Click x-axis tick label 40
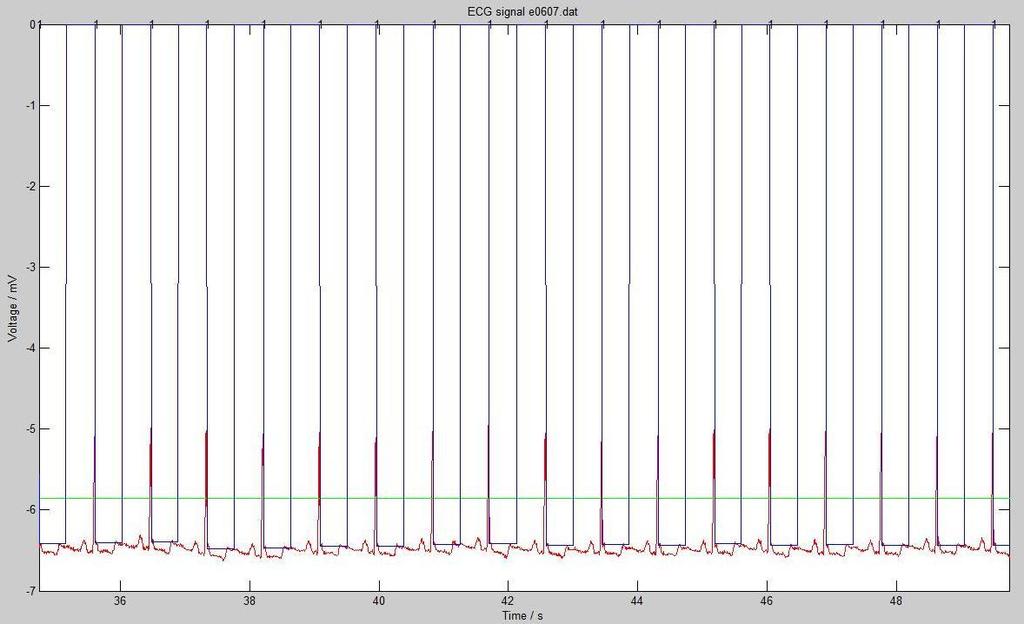Viewport: 1024px width, 624px height. click(x=379, y=602)
